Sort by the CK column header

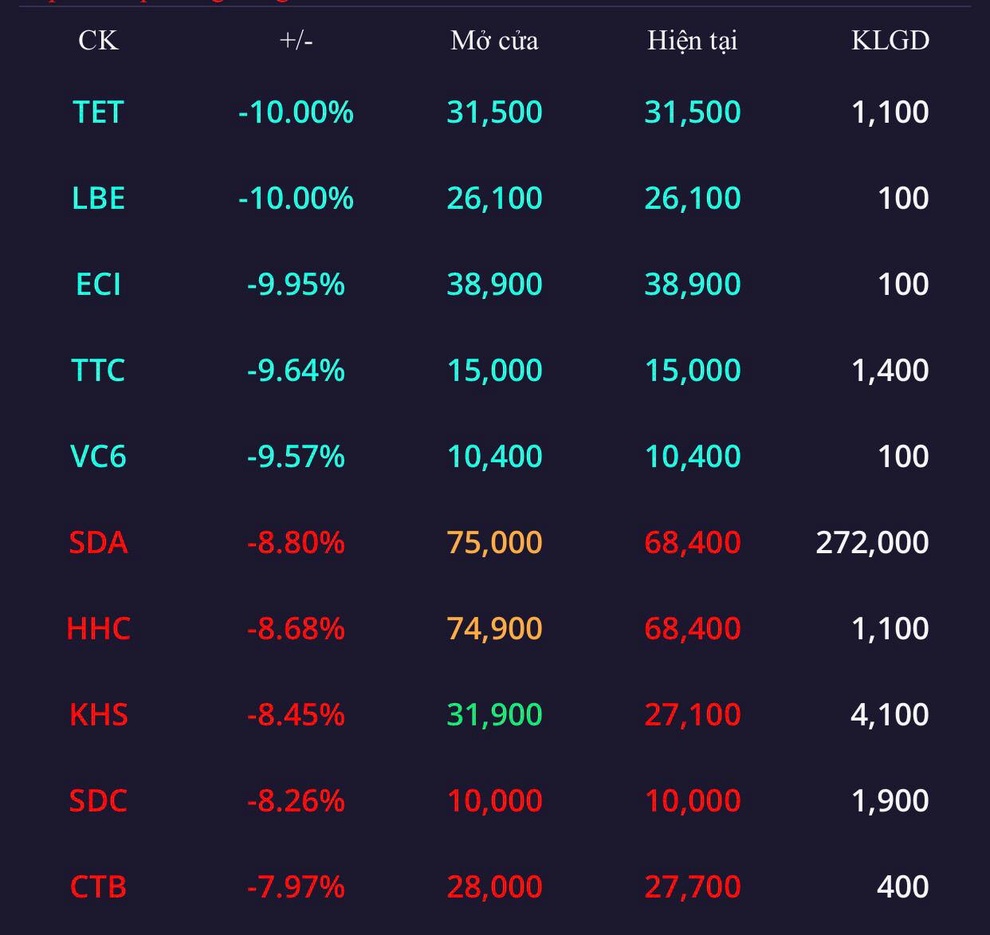click(98, 40)
